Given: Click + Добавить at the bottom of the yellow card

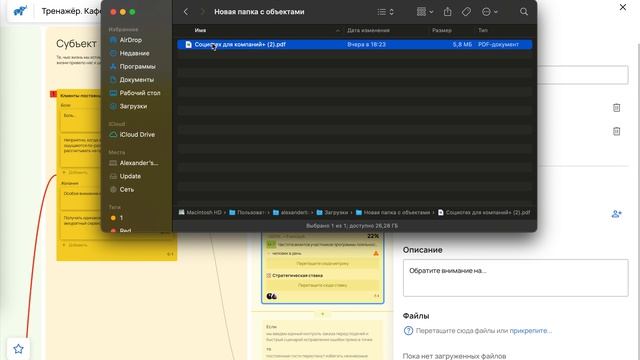Looking at the screenshot, I should coord(75,245).
